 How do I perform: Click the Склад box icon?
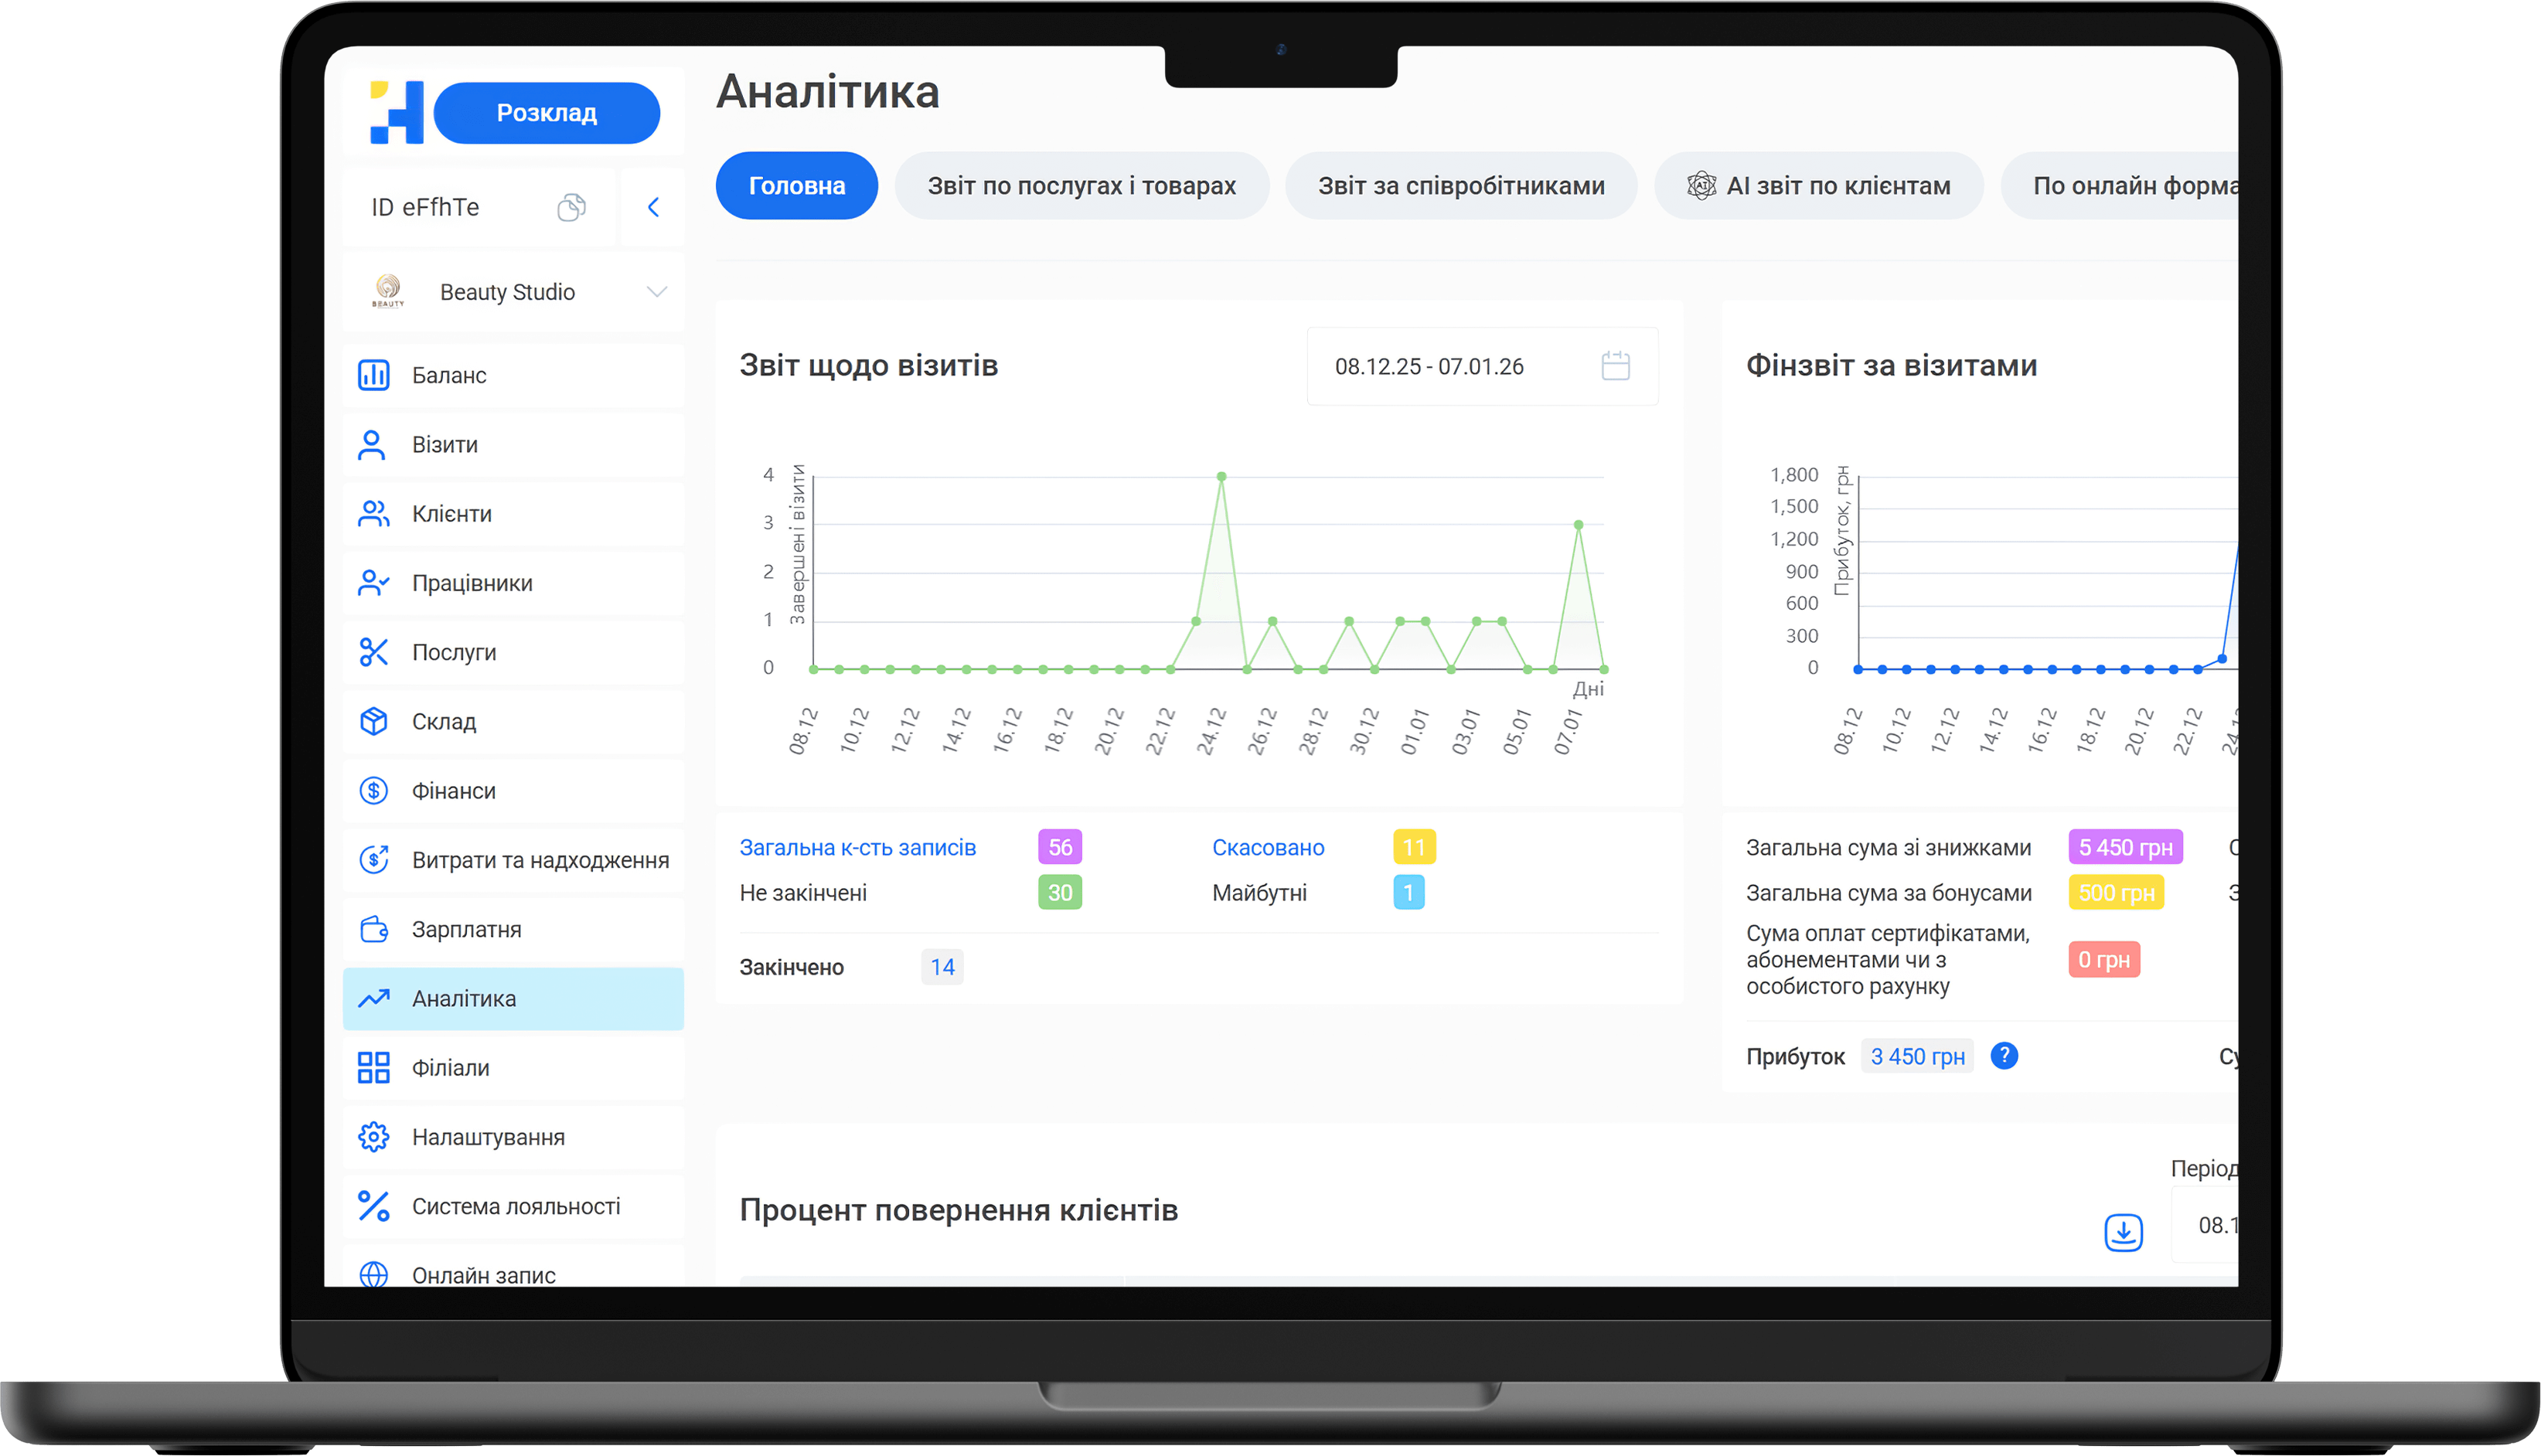click(x=373, y=721)
